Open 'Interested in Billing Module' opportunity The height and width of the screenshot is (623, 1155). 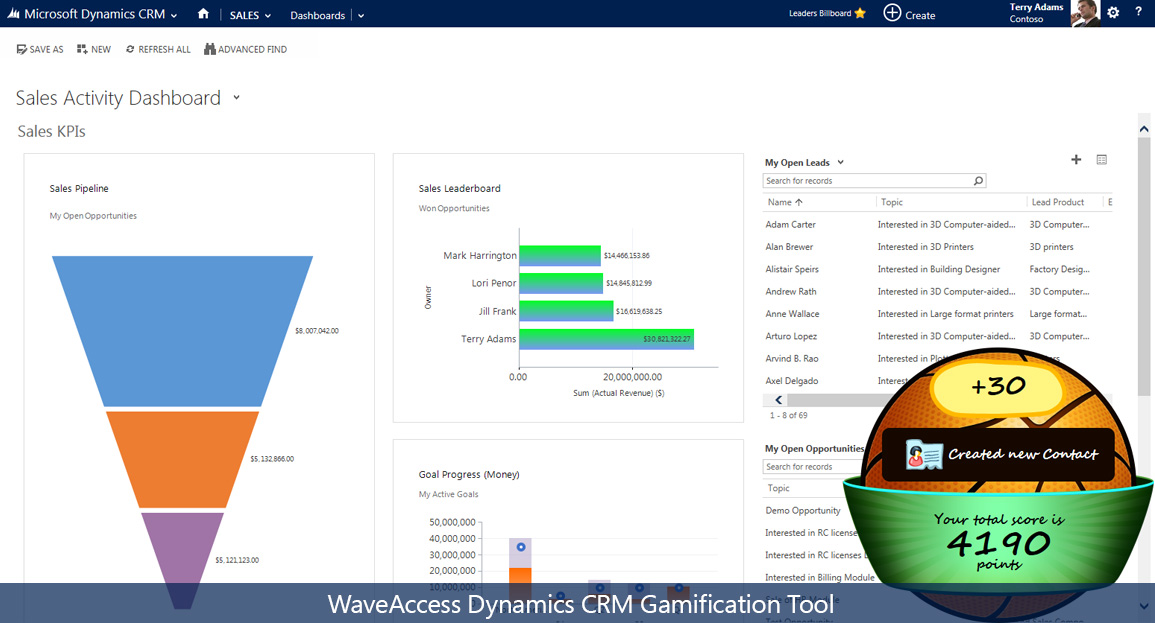[819, 577]
